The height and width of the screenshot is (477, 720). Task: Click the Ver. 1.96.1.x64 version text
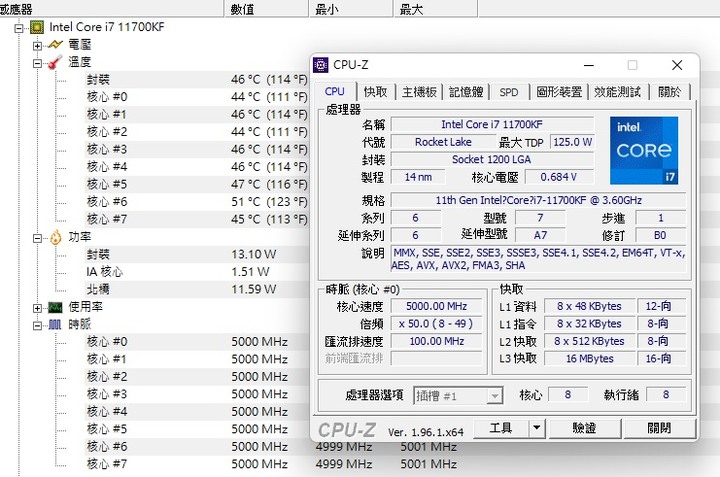click(x=426, y=432)
